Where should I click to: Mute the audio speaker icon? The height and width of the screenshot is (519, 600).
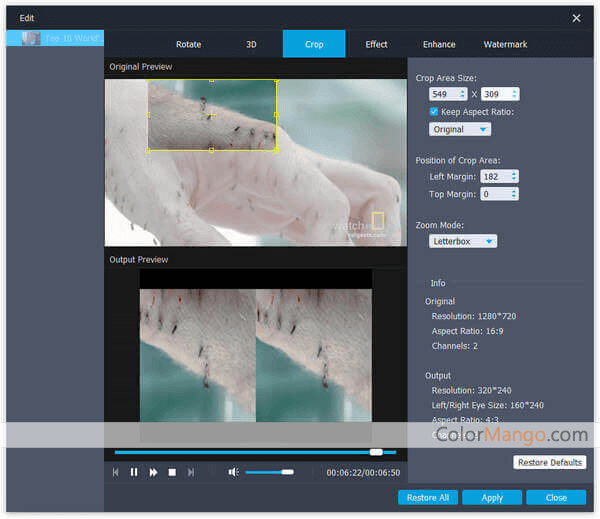pyautogui.click(x=233, y=472)
